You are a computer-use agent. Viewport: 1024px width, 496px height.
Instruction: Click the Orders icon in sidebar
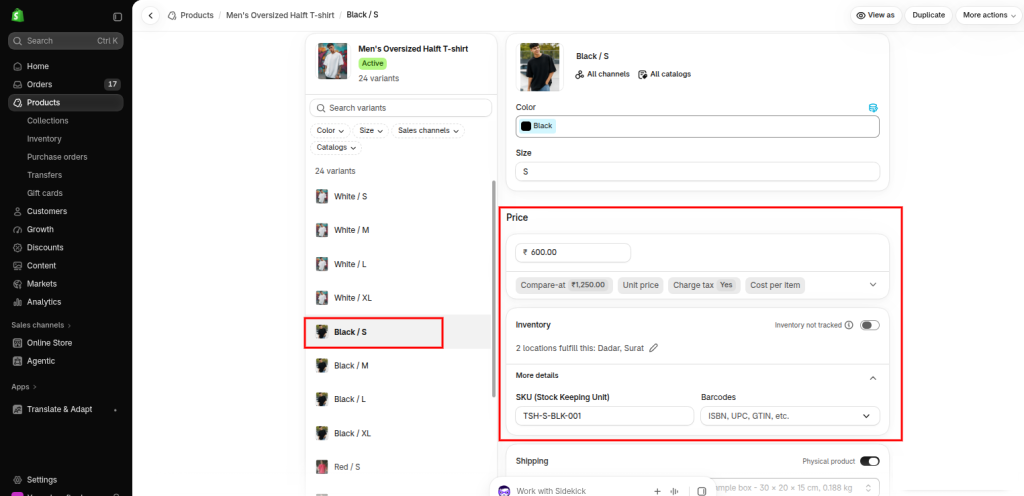pyautogui.click(x=18, y=85)
